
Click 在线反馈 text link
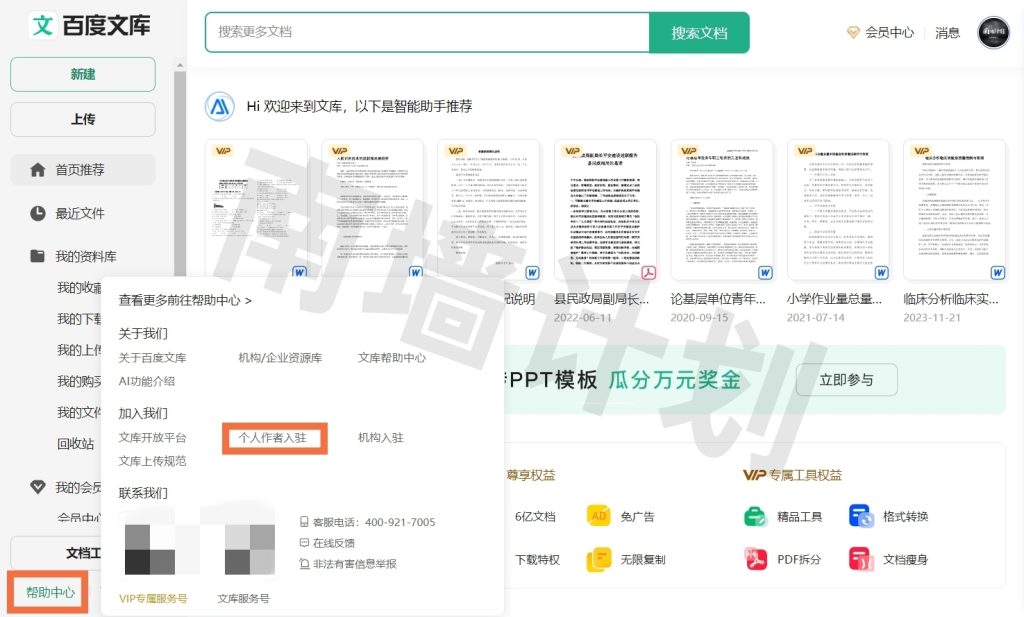click(x=334, y=543)
